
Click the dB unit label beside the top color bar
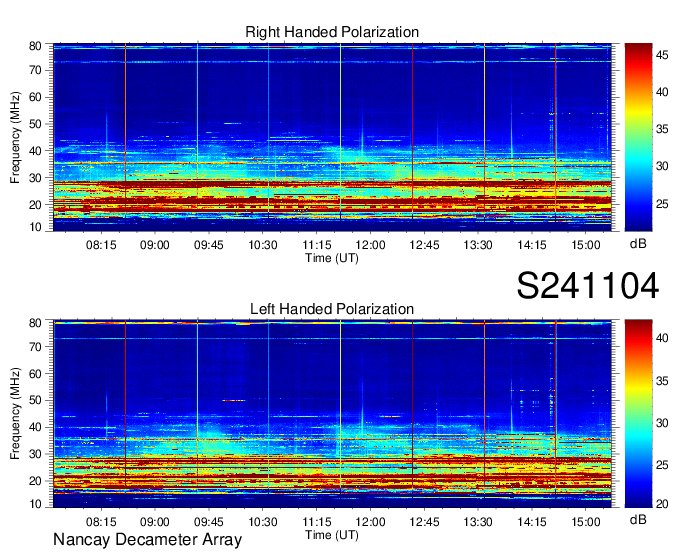638,244
